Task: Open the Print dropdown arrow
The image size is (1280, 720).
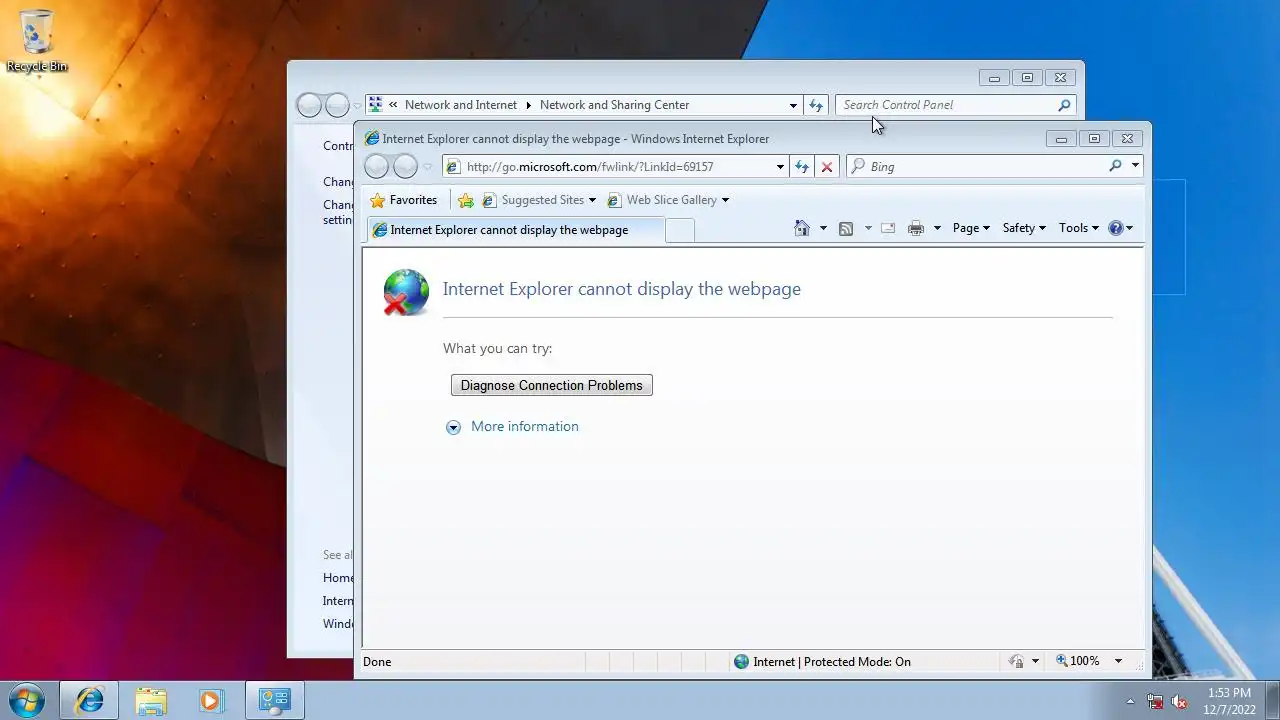Action: [937, 228]
